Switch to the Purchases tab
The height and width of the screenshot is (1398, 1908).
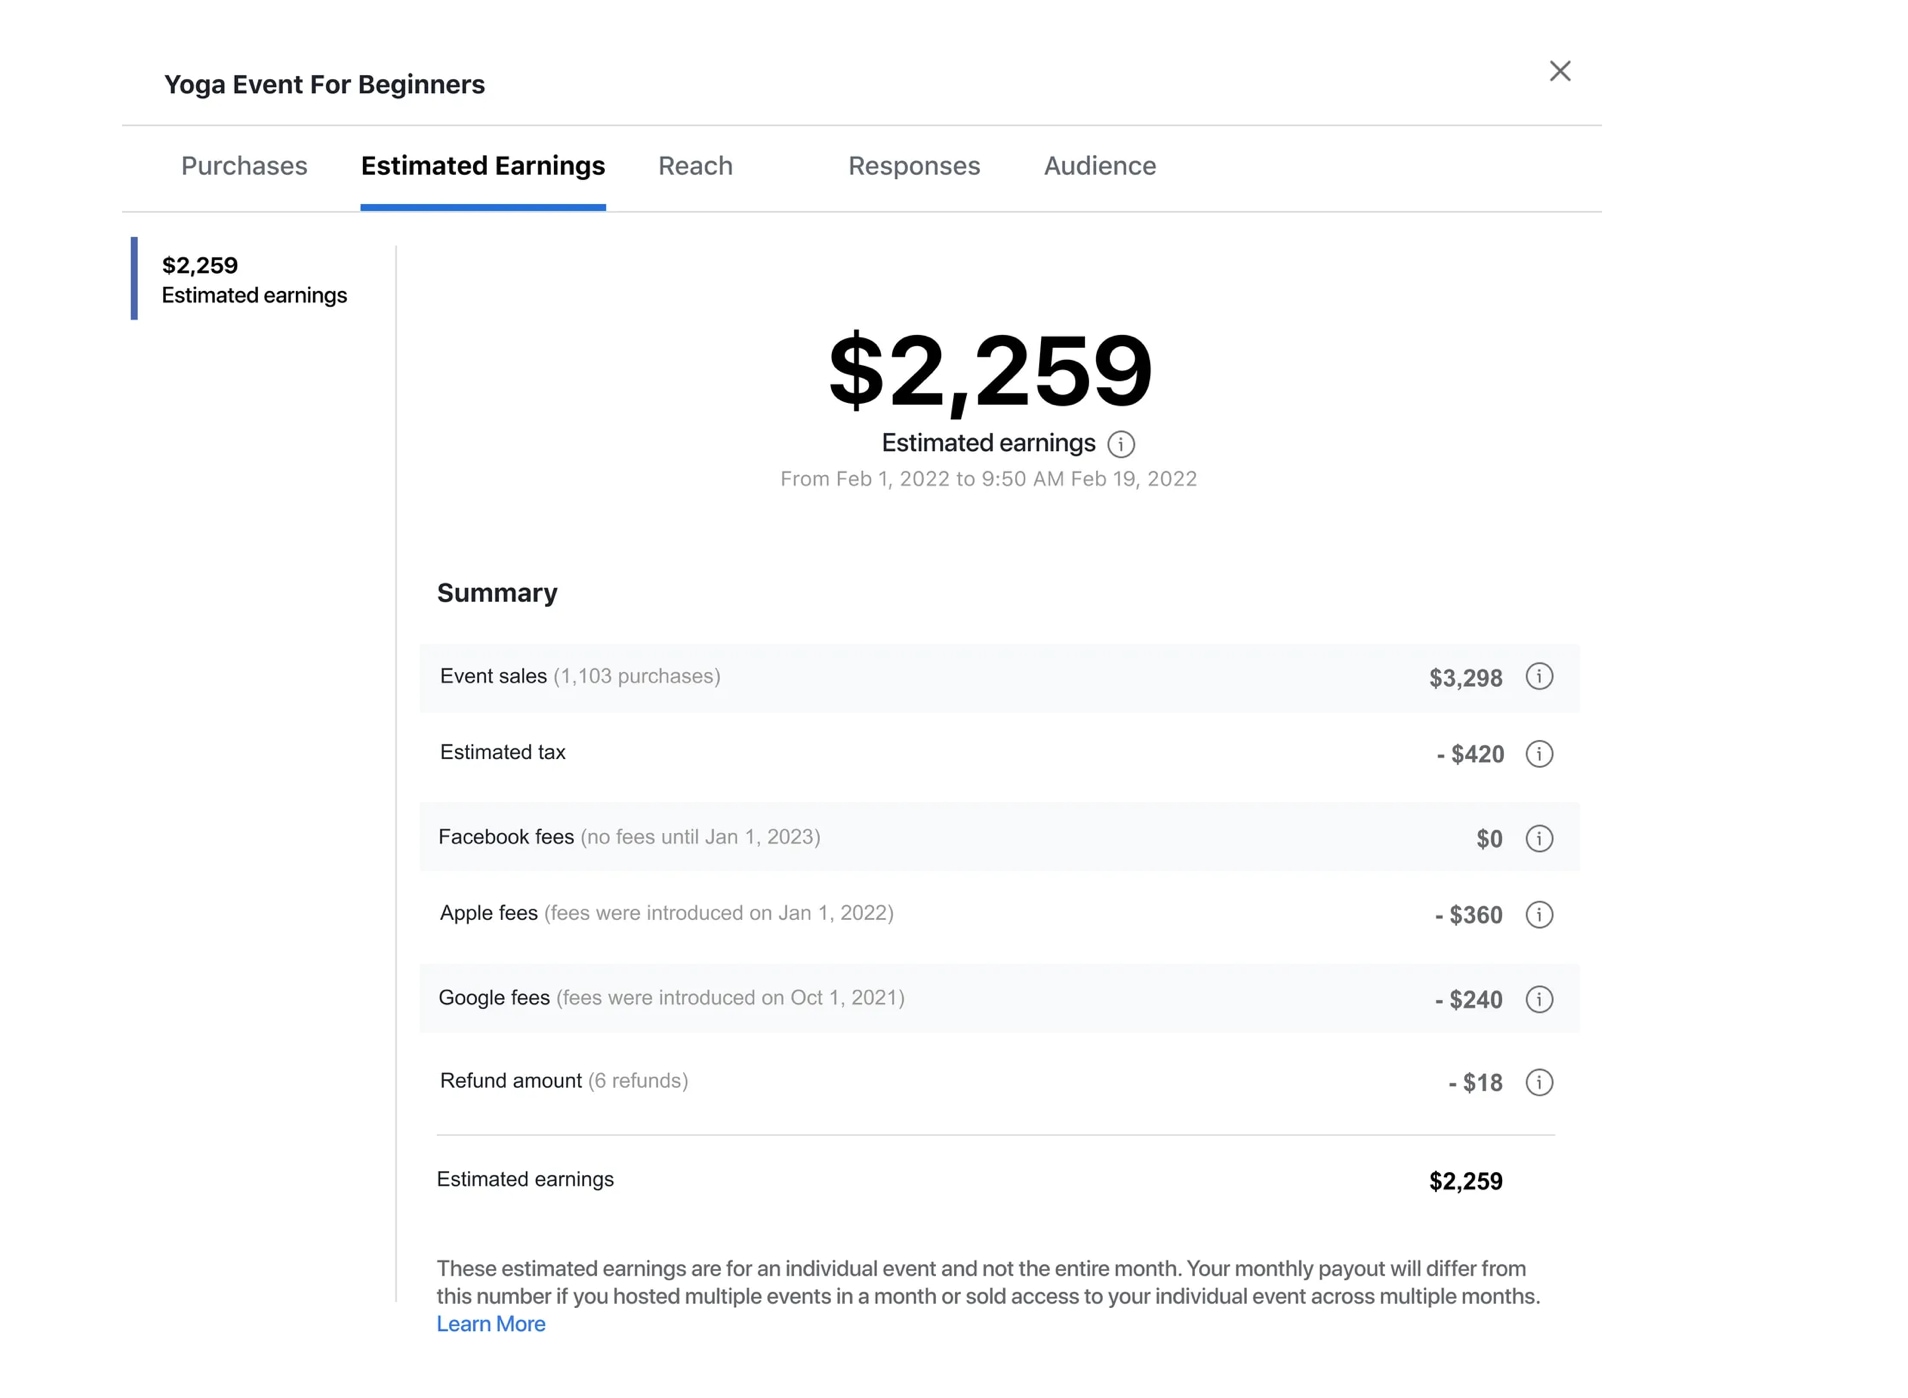pos(244,166)
